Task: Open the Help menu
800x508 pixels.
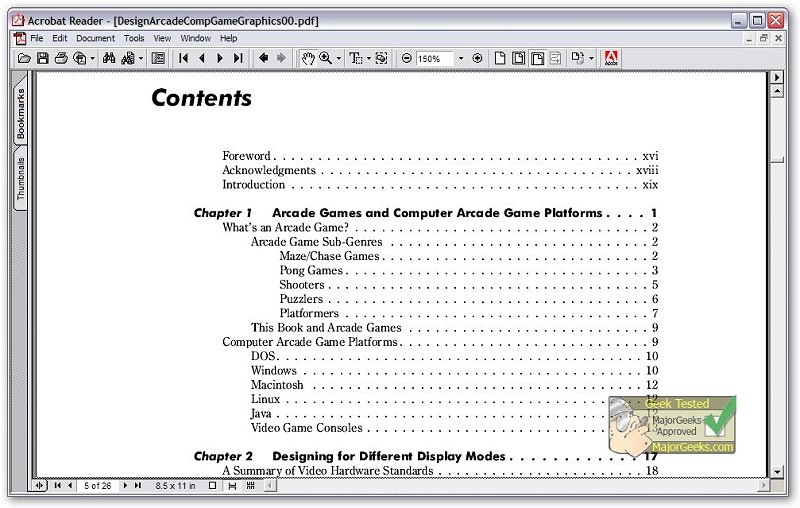Action: [x=229, y=38]
